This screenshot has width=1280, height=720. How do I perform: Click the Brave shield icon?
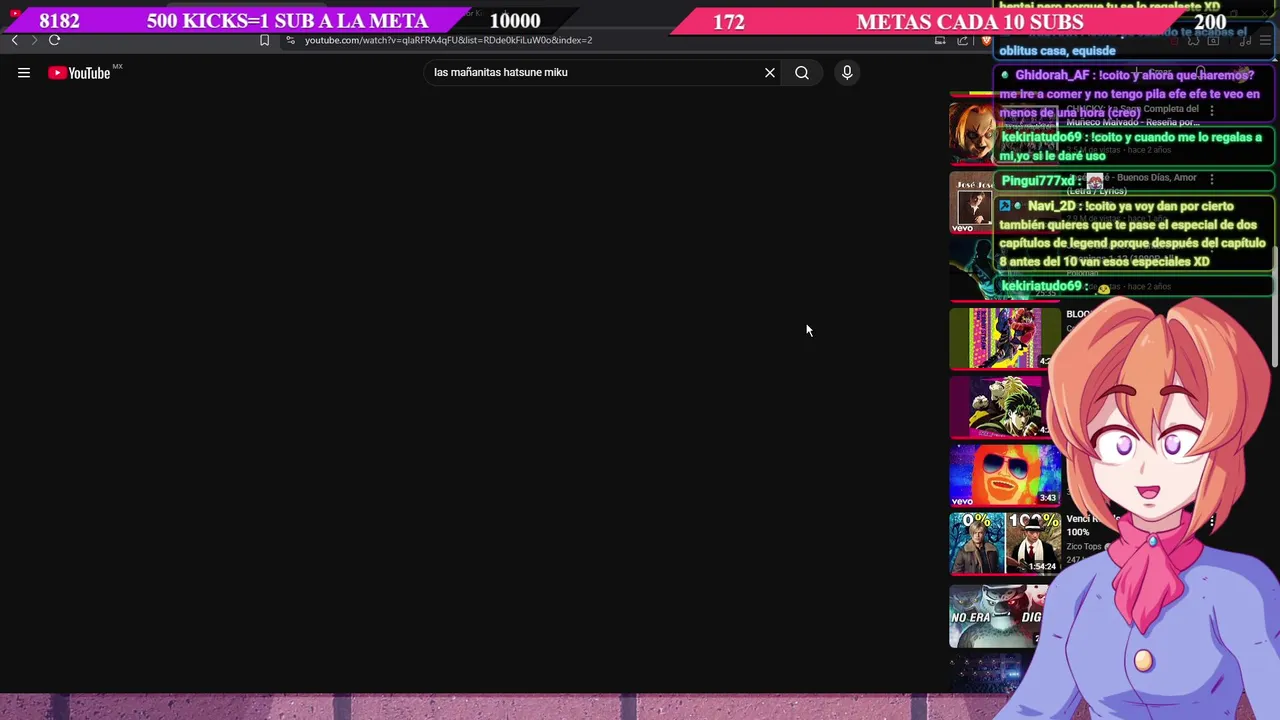[x=986, y=40]
